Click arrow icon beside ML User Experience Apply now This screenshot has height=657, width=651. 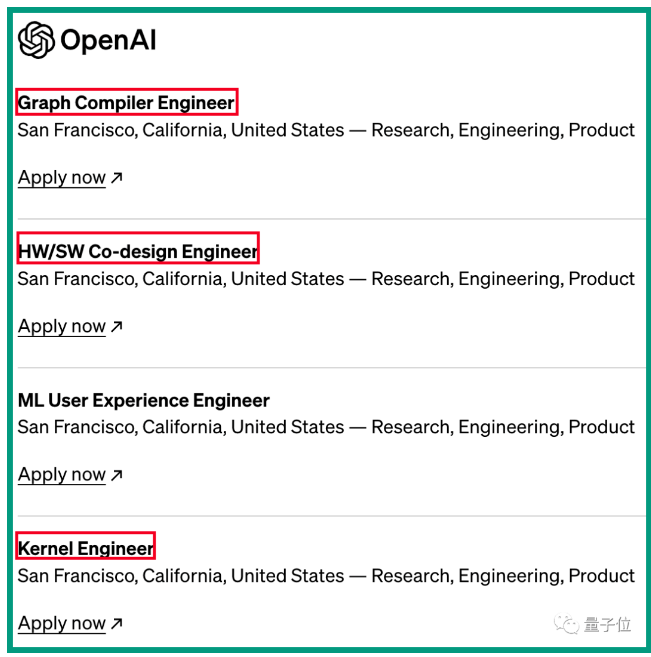116,475
